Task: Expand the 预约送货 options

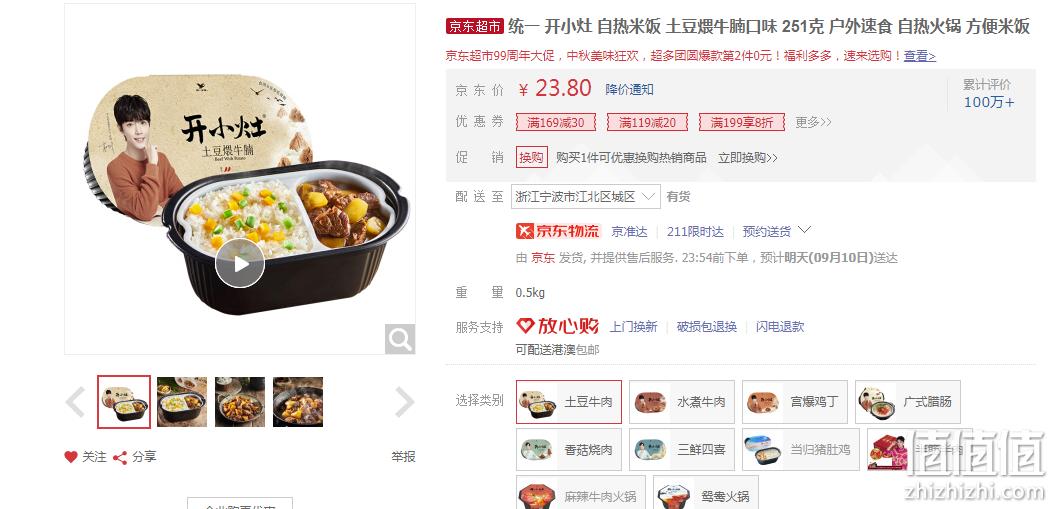Action: click(777, 231)
